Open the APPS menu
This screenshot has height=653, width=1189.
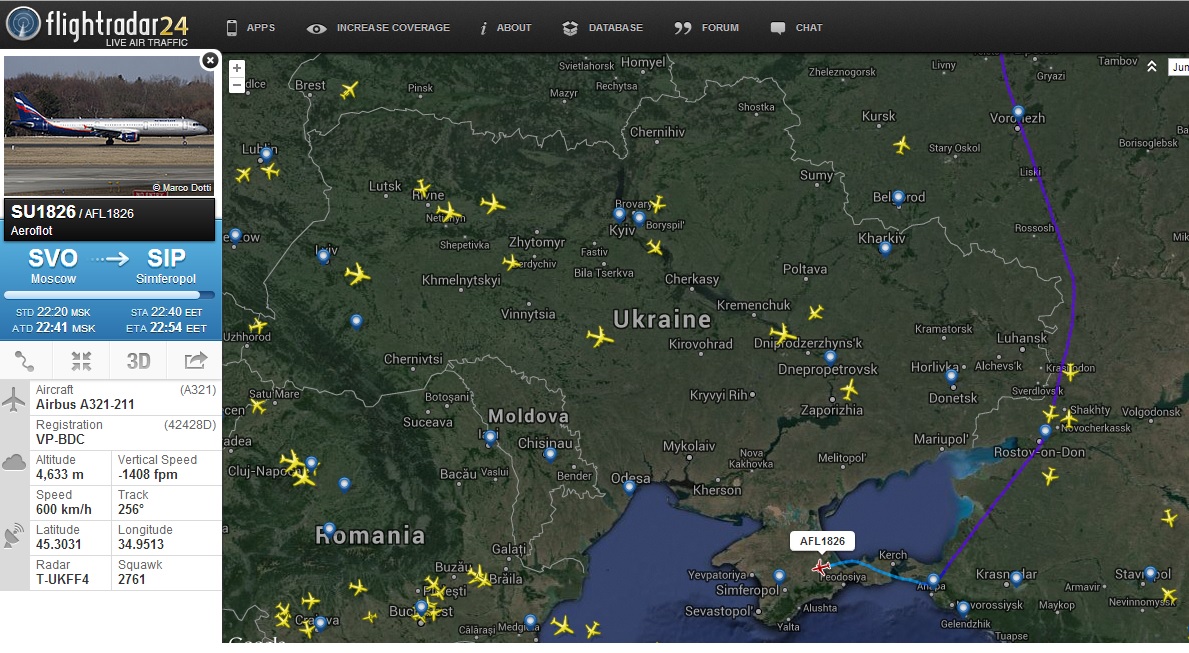[251, 28]
